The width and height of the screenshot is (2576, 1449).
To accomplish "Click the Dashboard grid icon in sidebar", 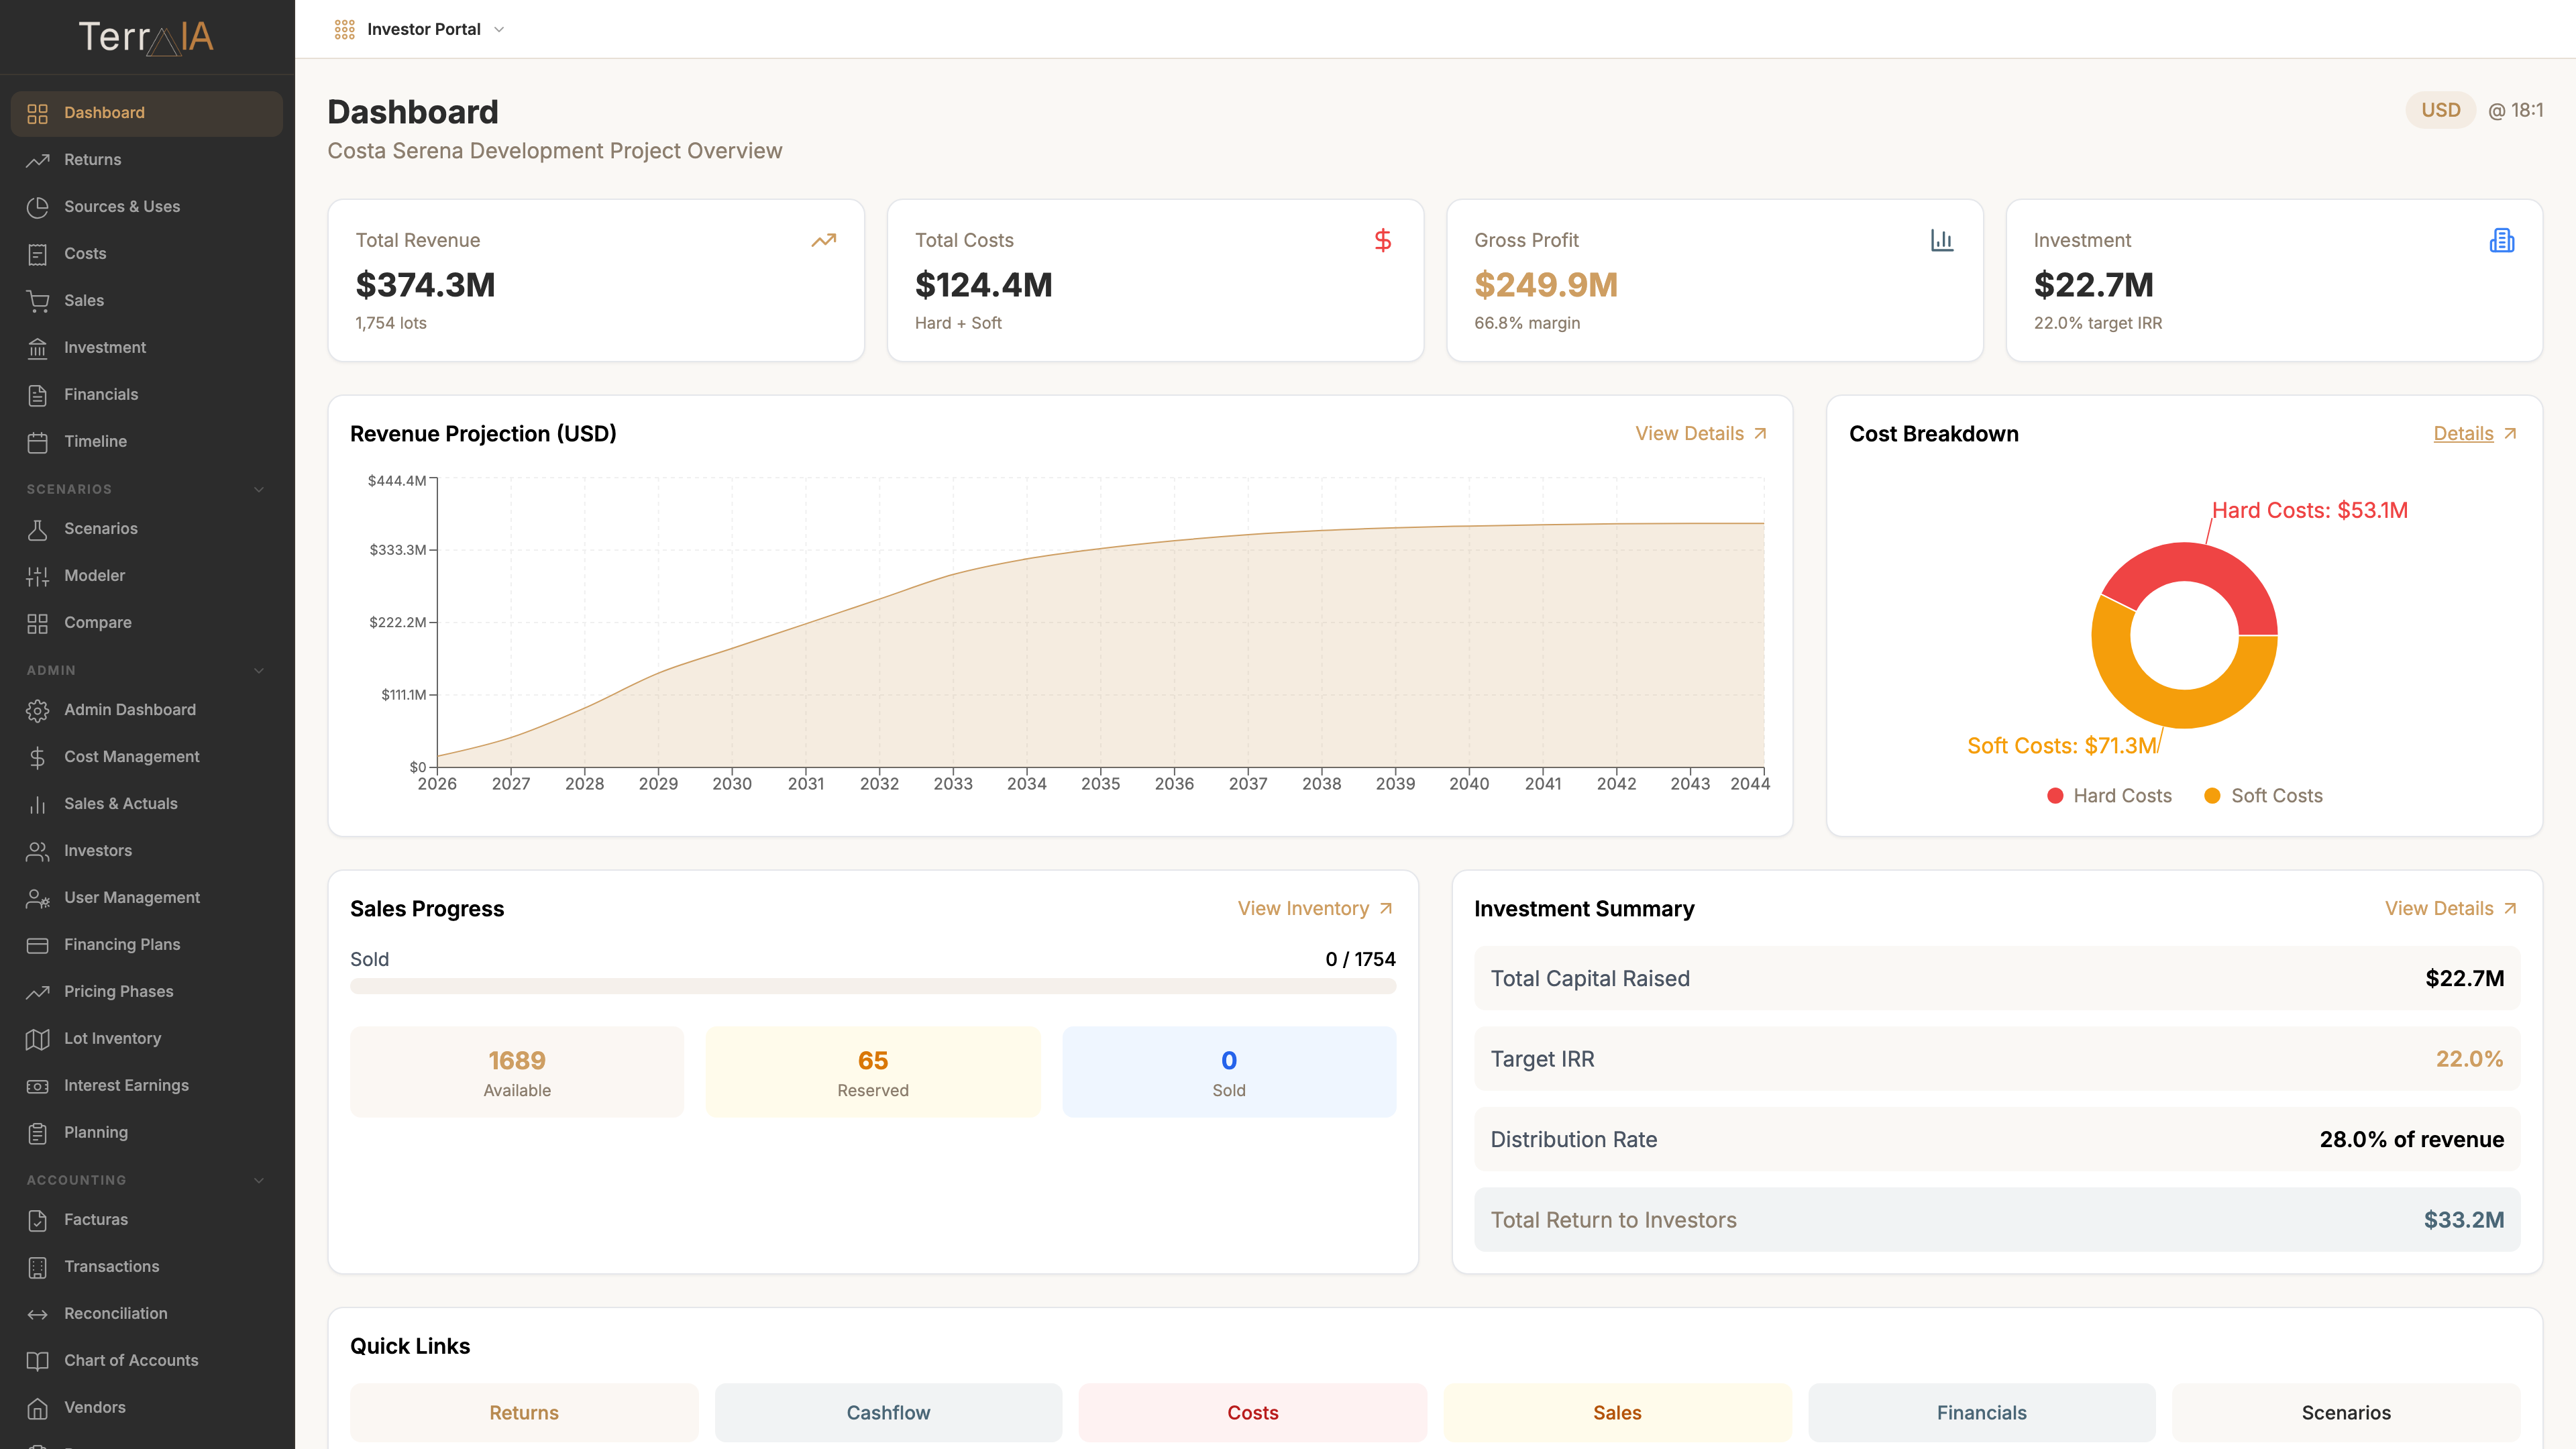I will 38,113.
